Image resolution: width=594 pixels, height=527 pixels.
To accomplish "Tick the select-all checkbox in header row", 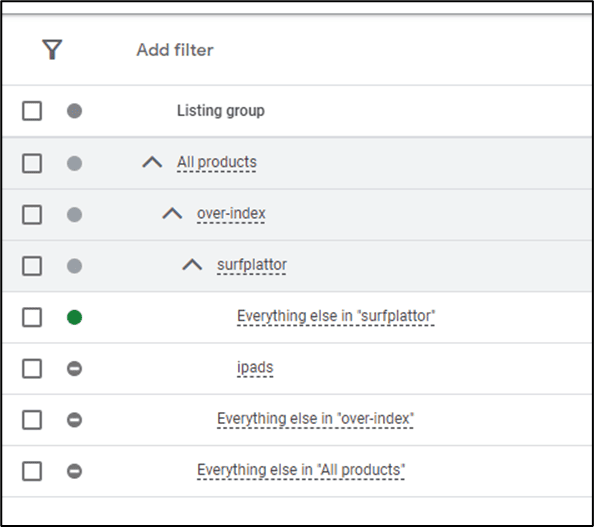I will 32,111.
